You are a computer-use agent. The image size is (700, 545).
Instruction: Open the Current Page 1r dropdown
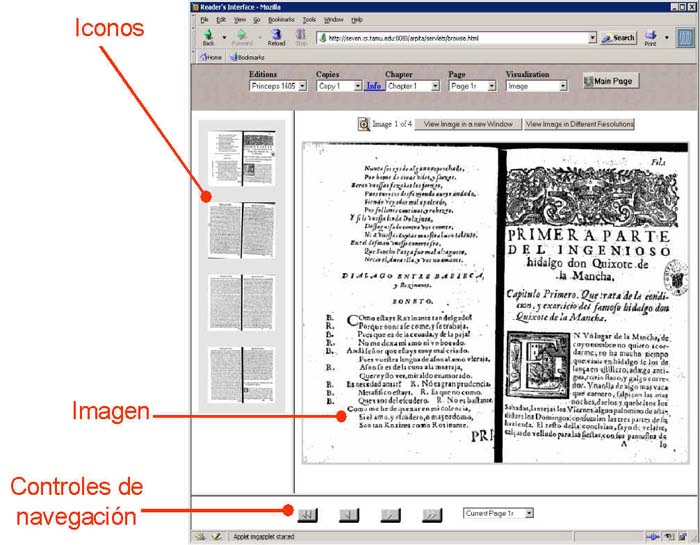[498, 513]
